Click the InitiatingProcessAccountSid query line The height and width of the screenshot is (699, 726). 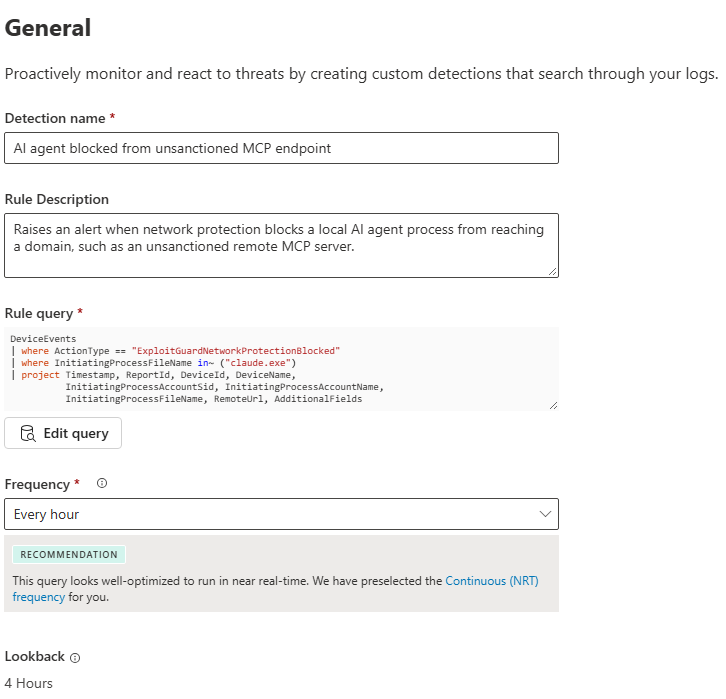coord(225,387)
